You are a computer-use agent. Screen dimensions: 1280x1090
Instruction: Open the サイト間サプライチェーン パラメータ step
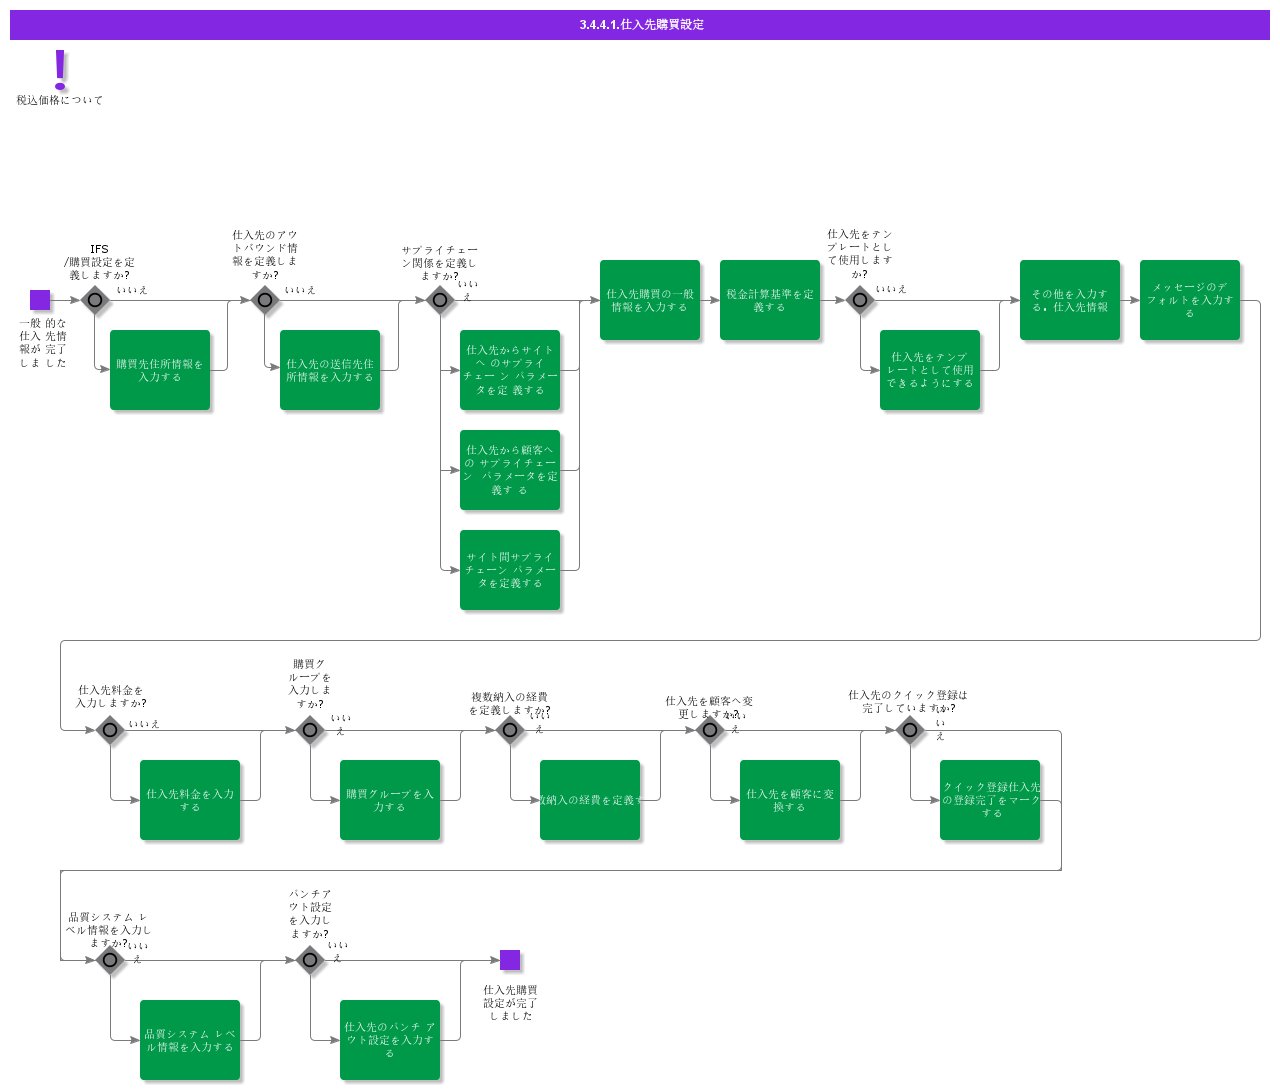click(510, 570)
